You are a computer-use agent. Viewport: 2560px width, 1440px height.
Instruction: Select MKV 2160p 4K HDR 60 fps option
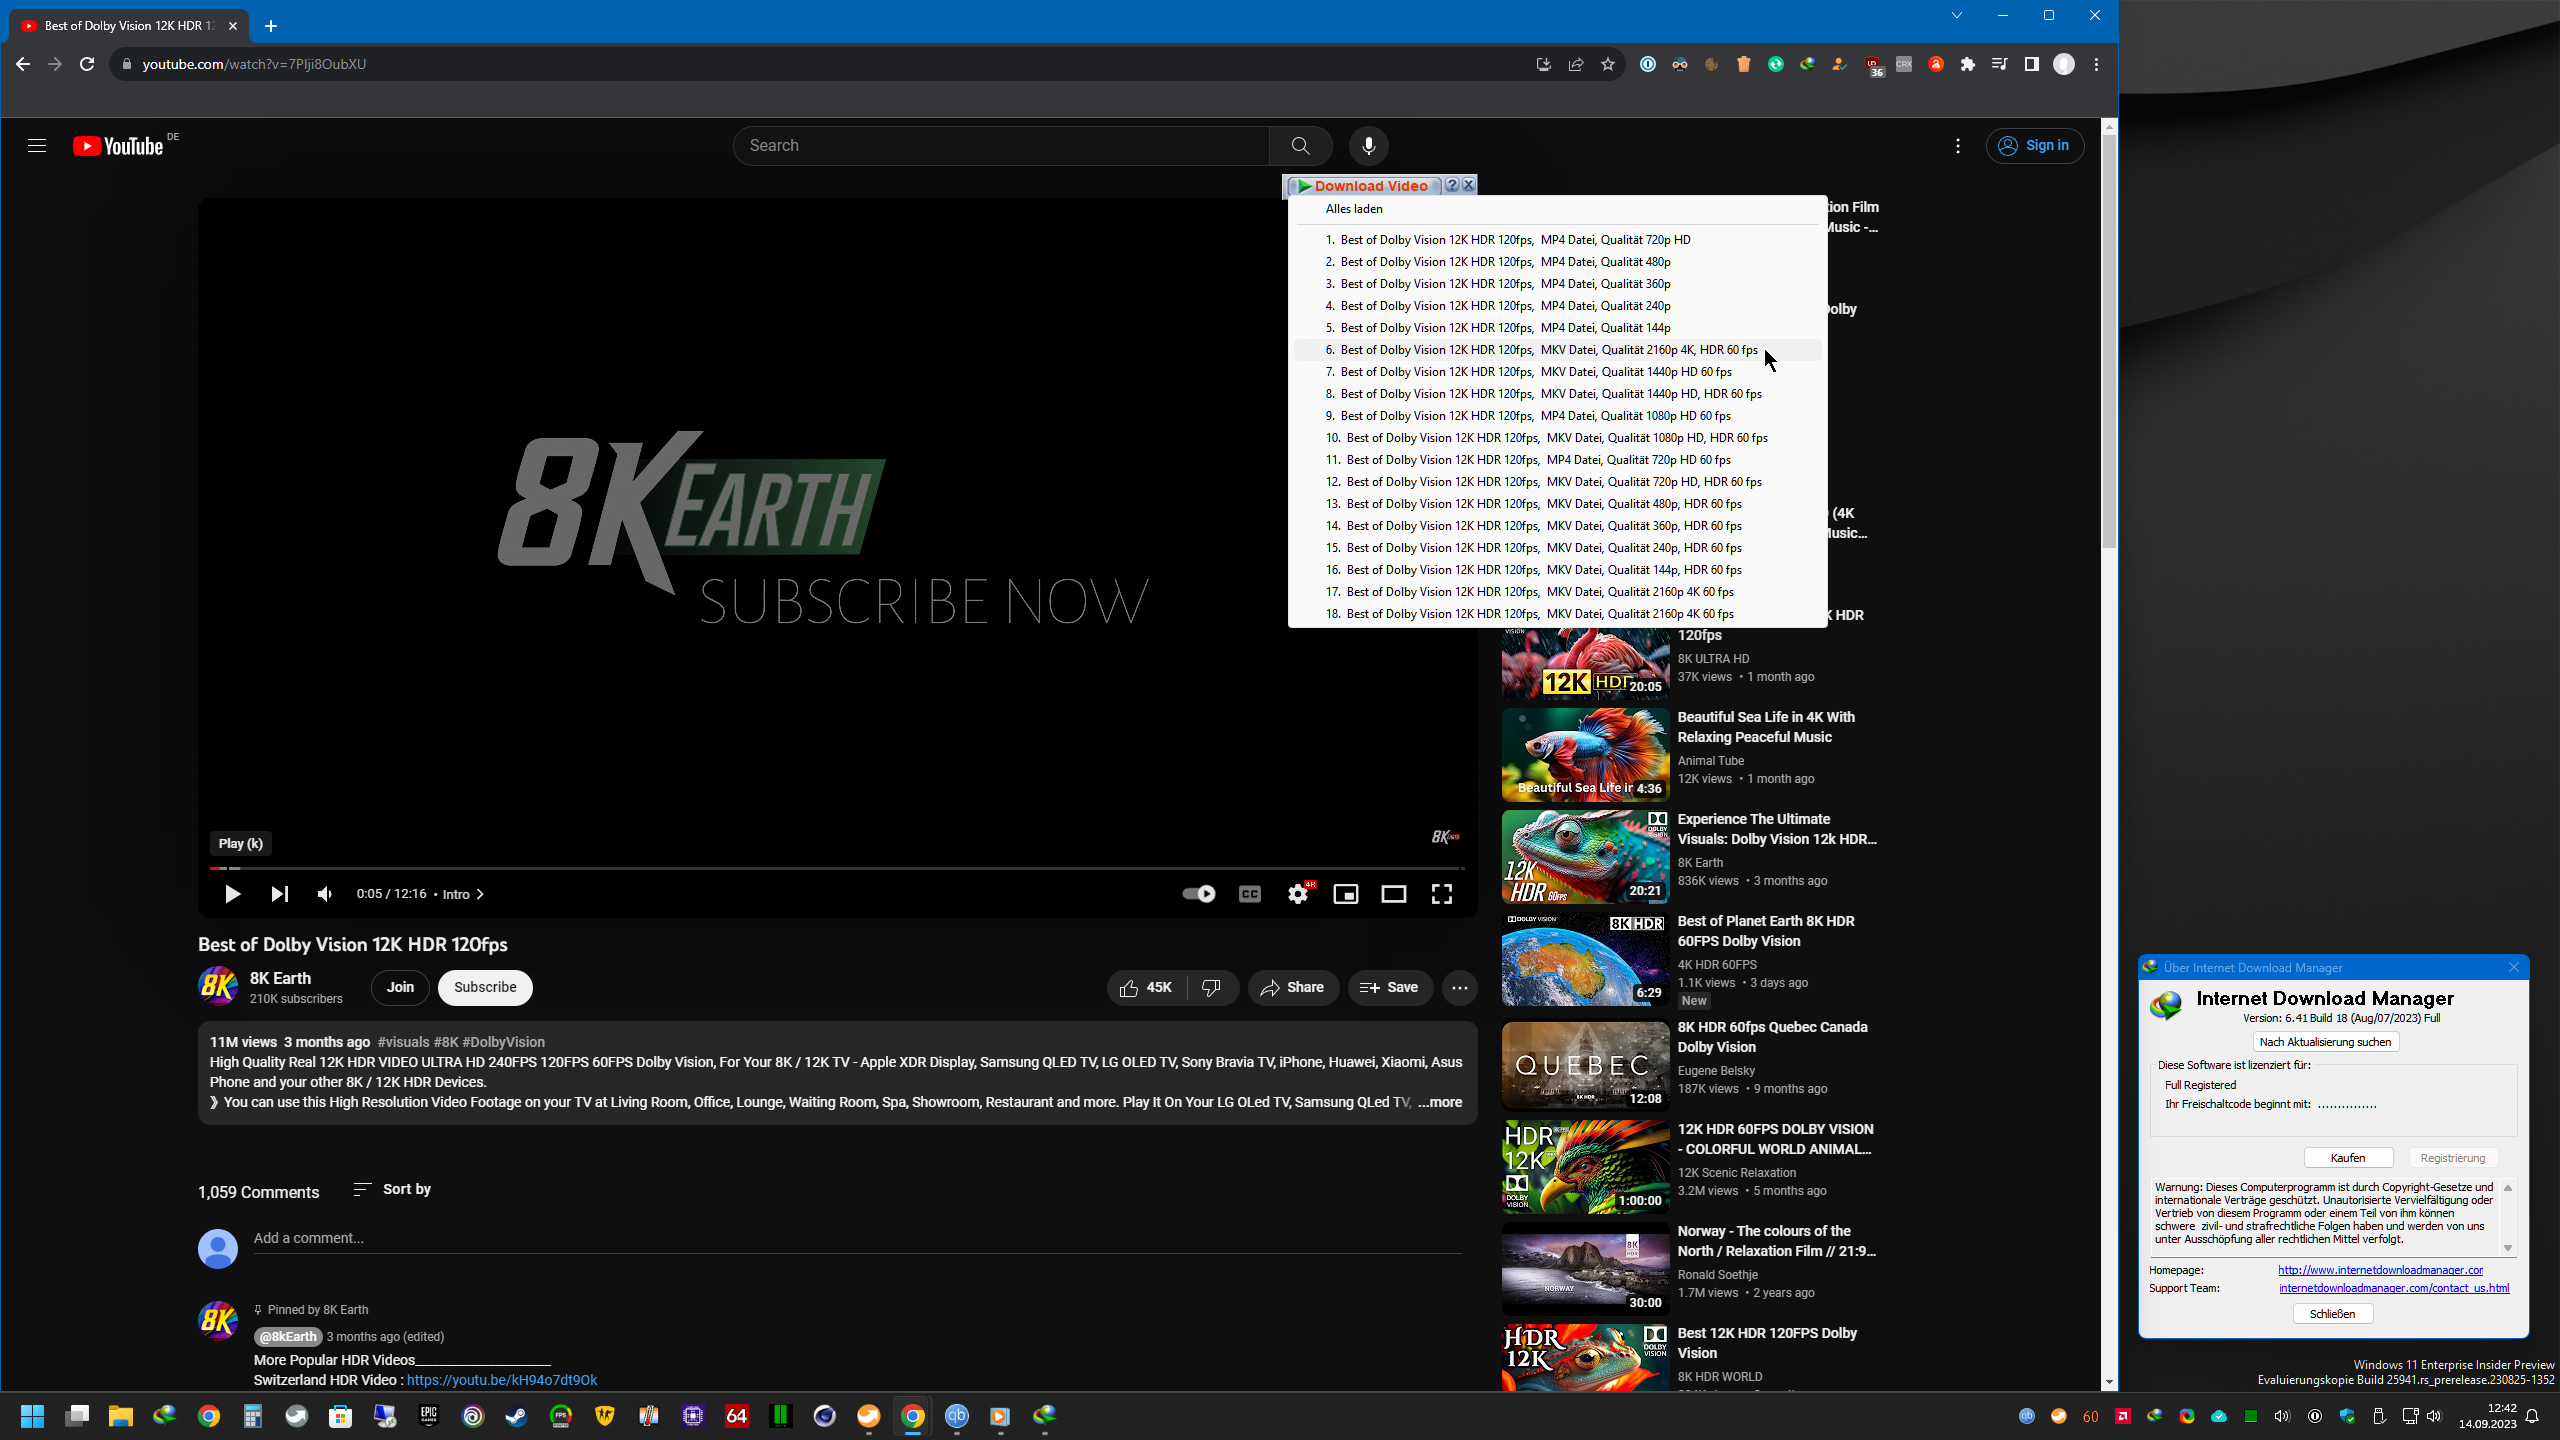1548,350
